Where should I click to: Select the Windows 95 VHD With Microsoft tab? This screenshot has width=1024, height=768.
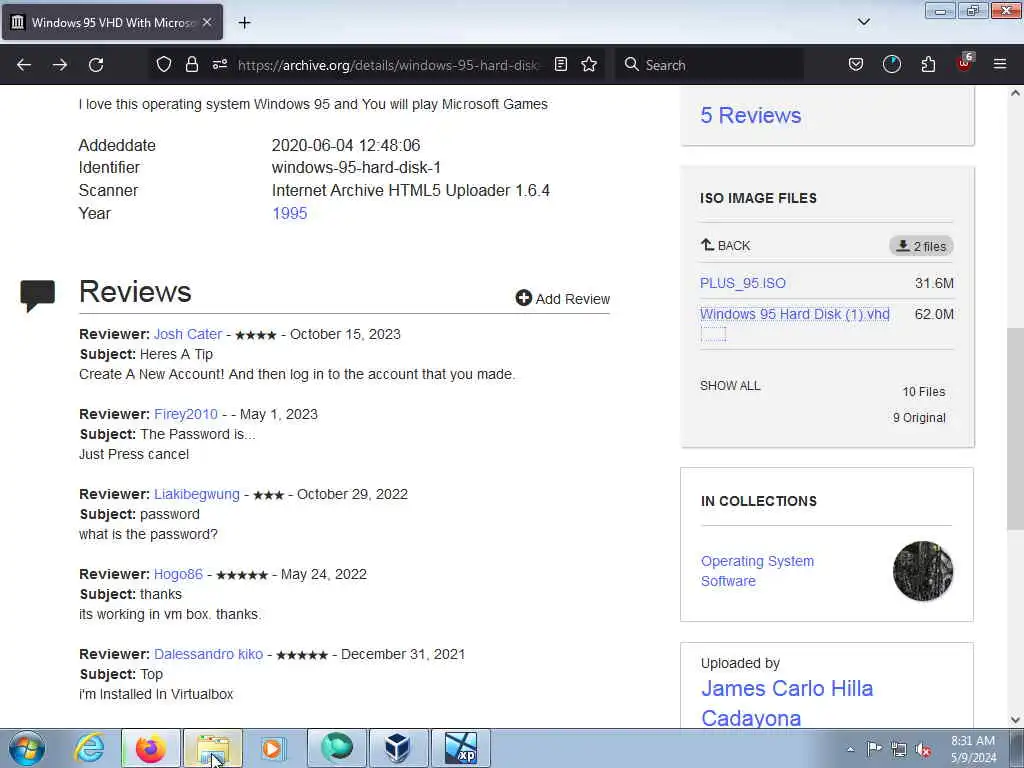(112, 22)
